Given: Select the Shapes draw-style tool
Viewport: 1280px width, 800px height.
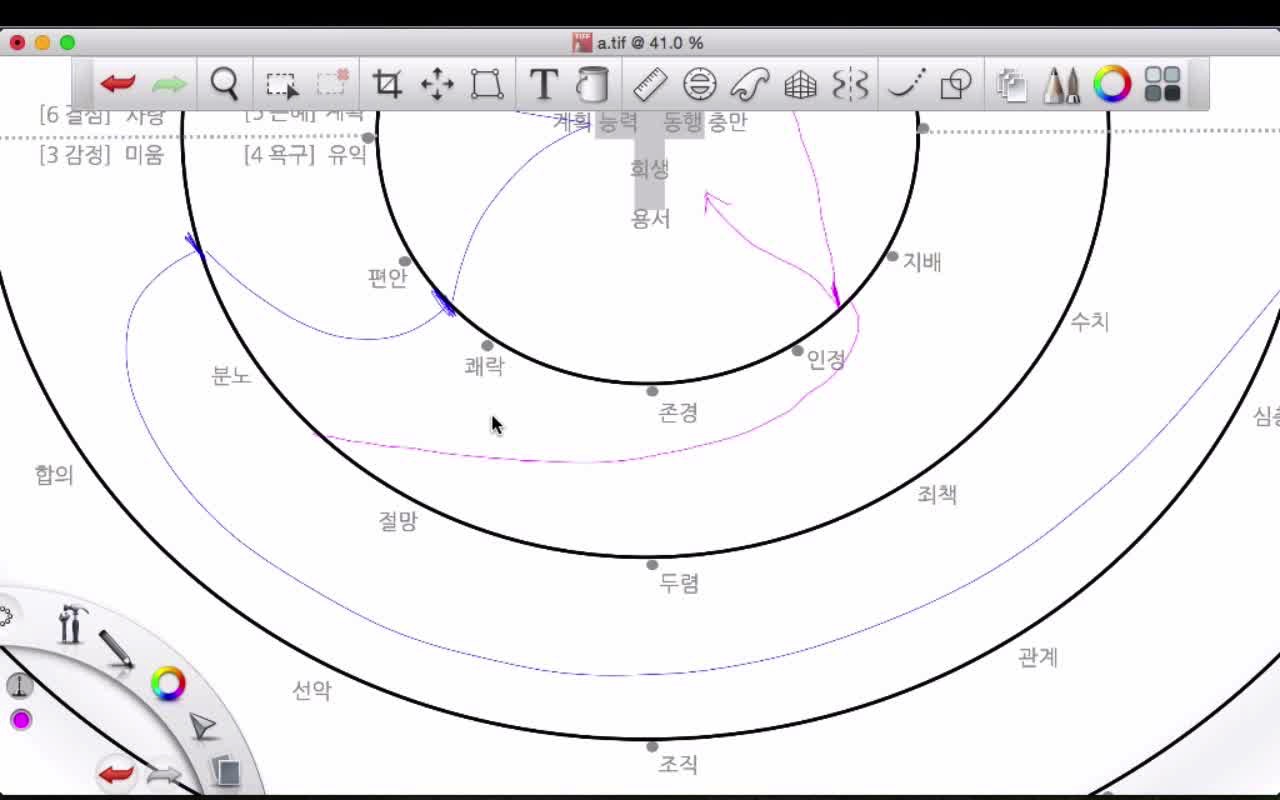Looking at the screenshot, I should coord(956,85).
